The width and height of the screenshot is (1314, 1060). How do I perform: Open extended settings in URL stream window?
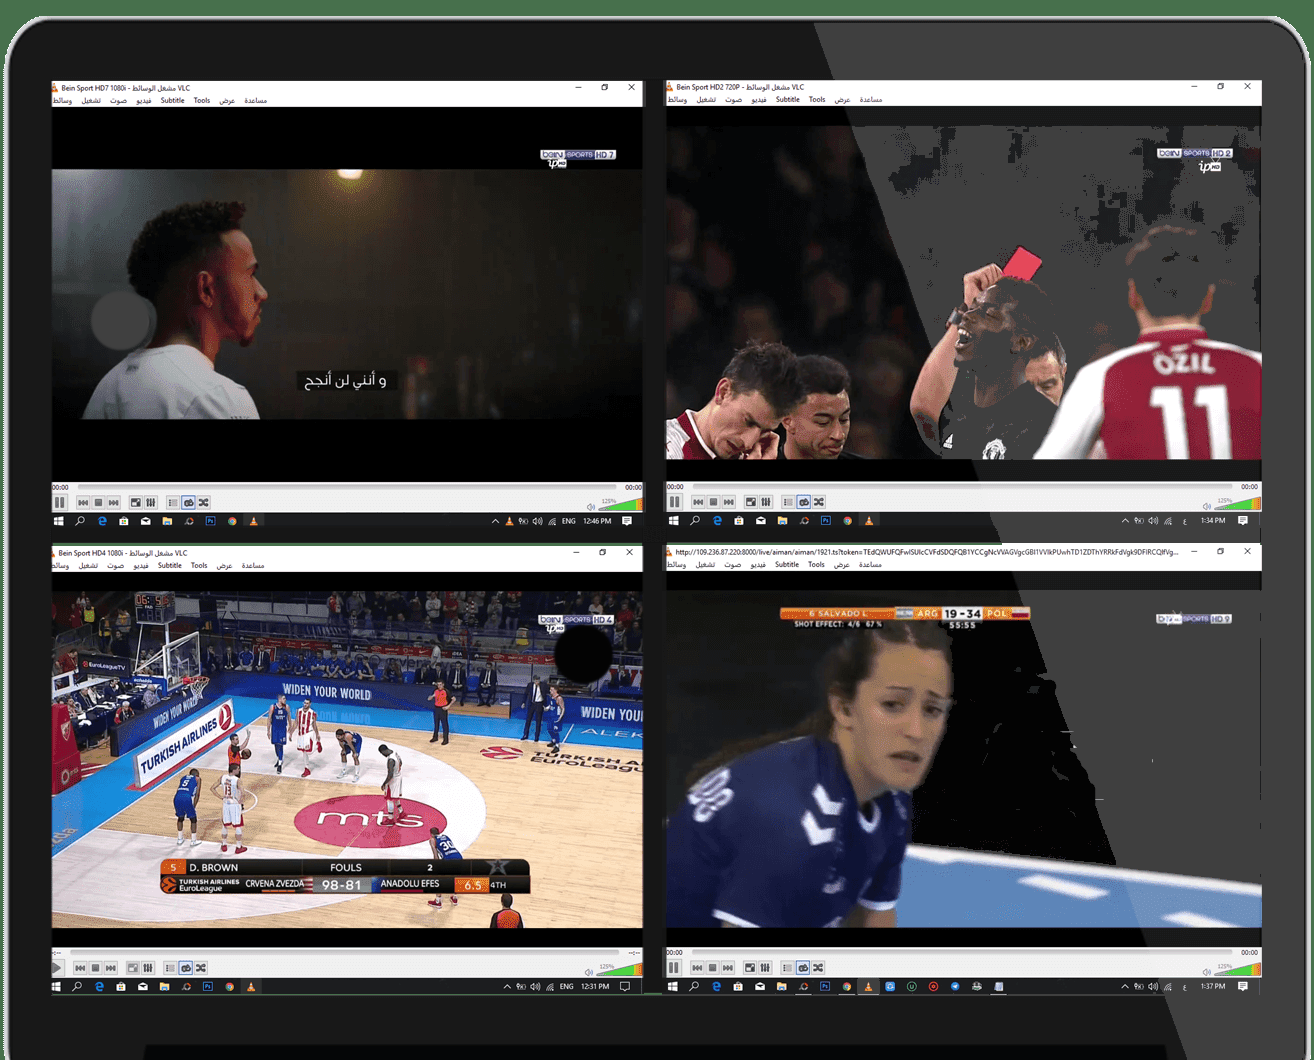pyautogui.click(x=764, y=967)
